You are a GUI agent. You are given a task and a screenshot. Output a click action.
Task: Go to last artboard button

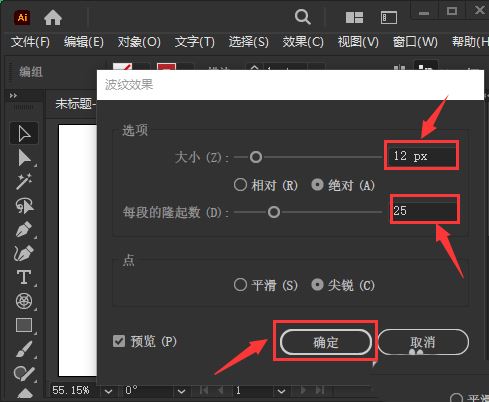pyautogui.click(x=319, y=390)
